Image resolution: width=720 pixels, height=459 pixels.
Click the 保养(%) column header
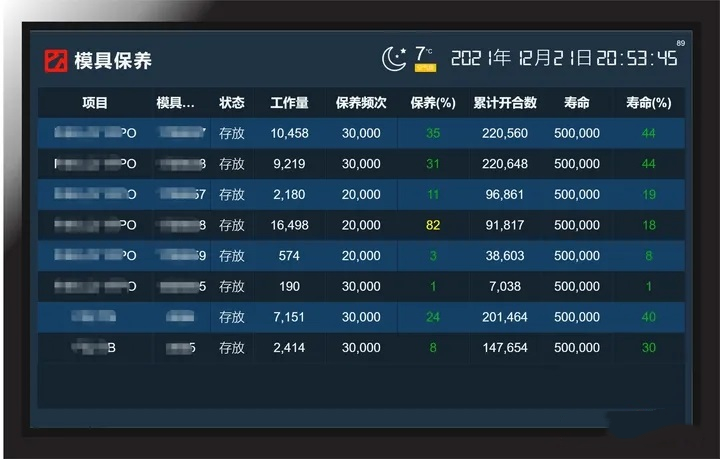433,103
